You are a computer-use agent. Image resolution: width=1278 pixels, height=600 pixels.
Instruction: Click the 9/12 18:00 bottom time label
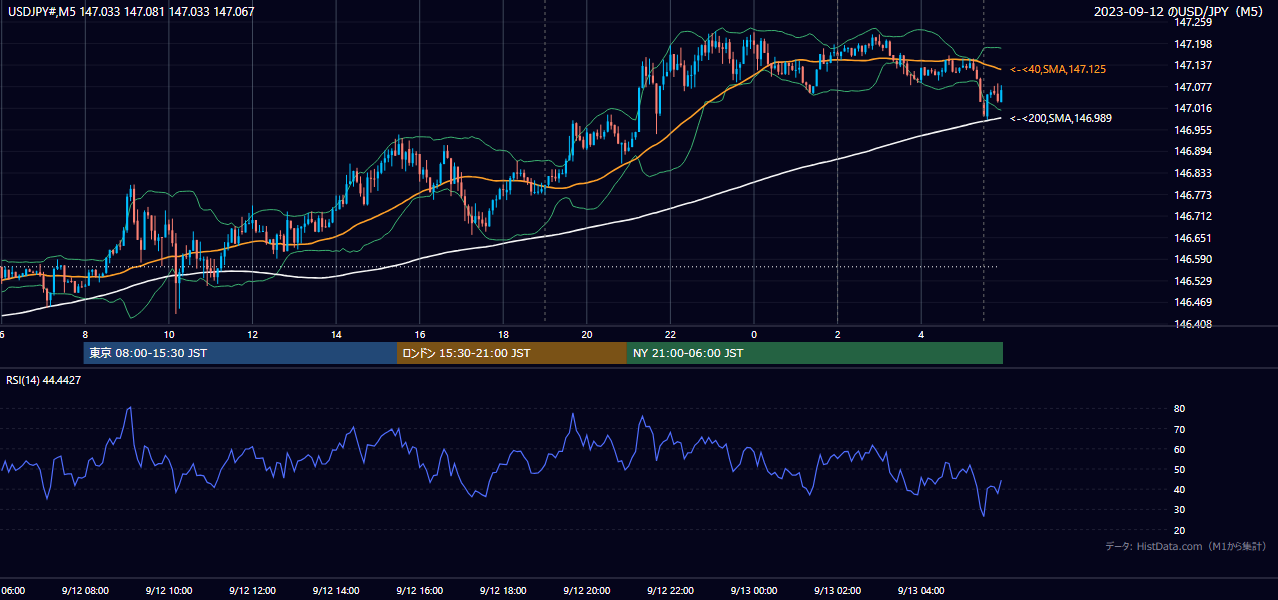(503, 591)
